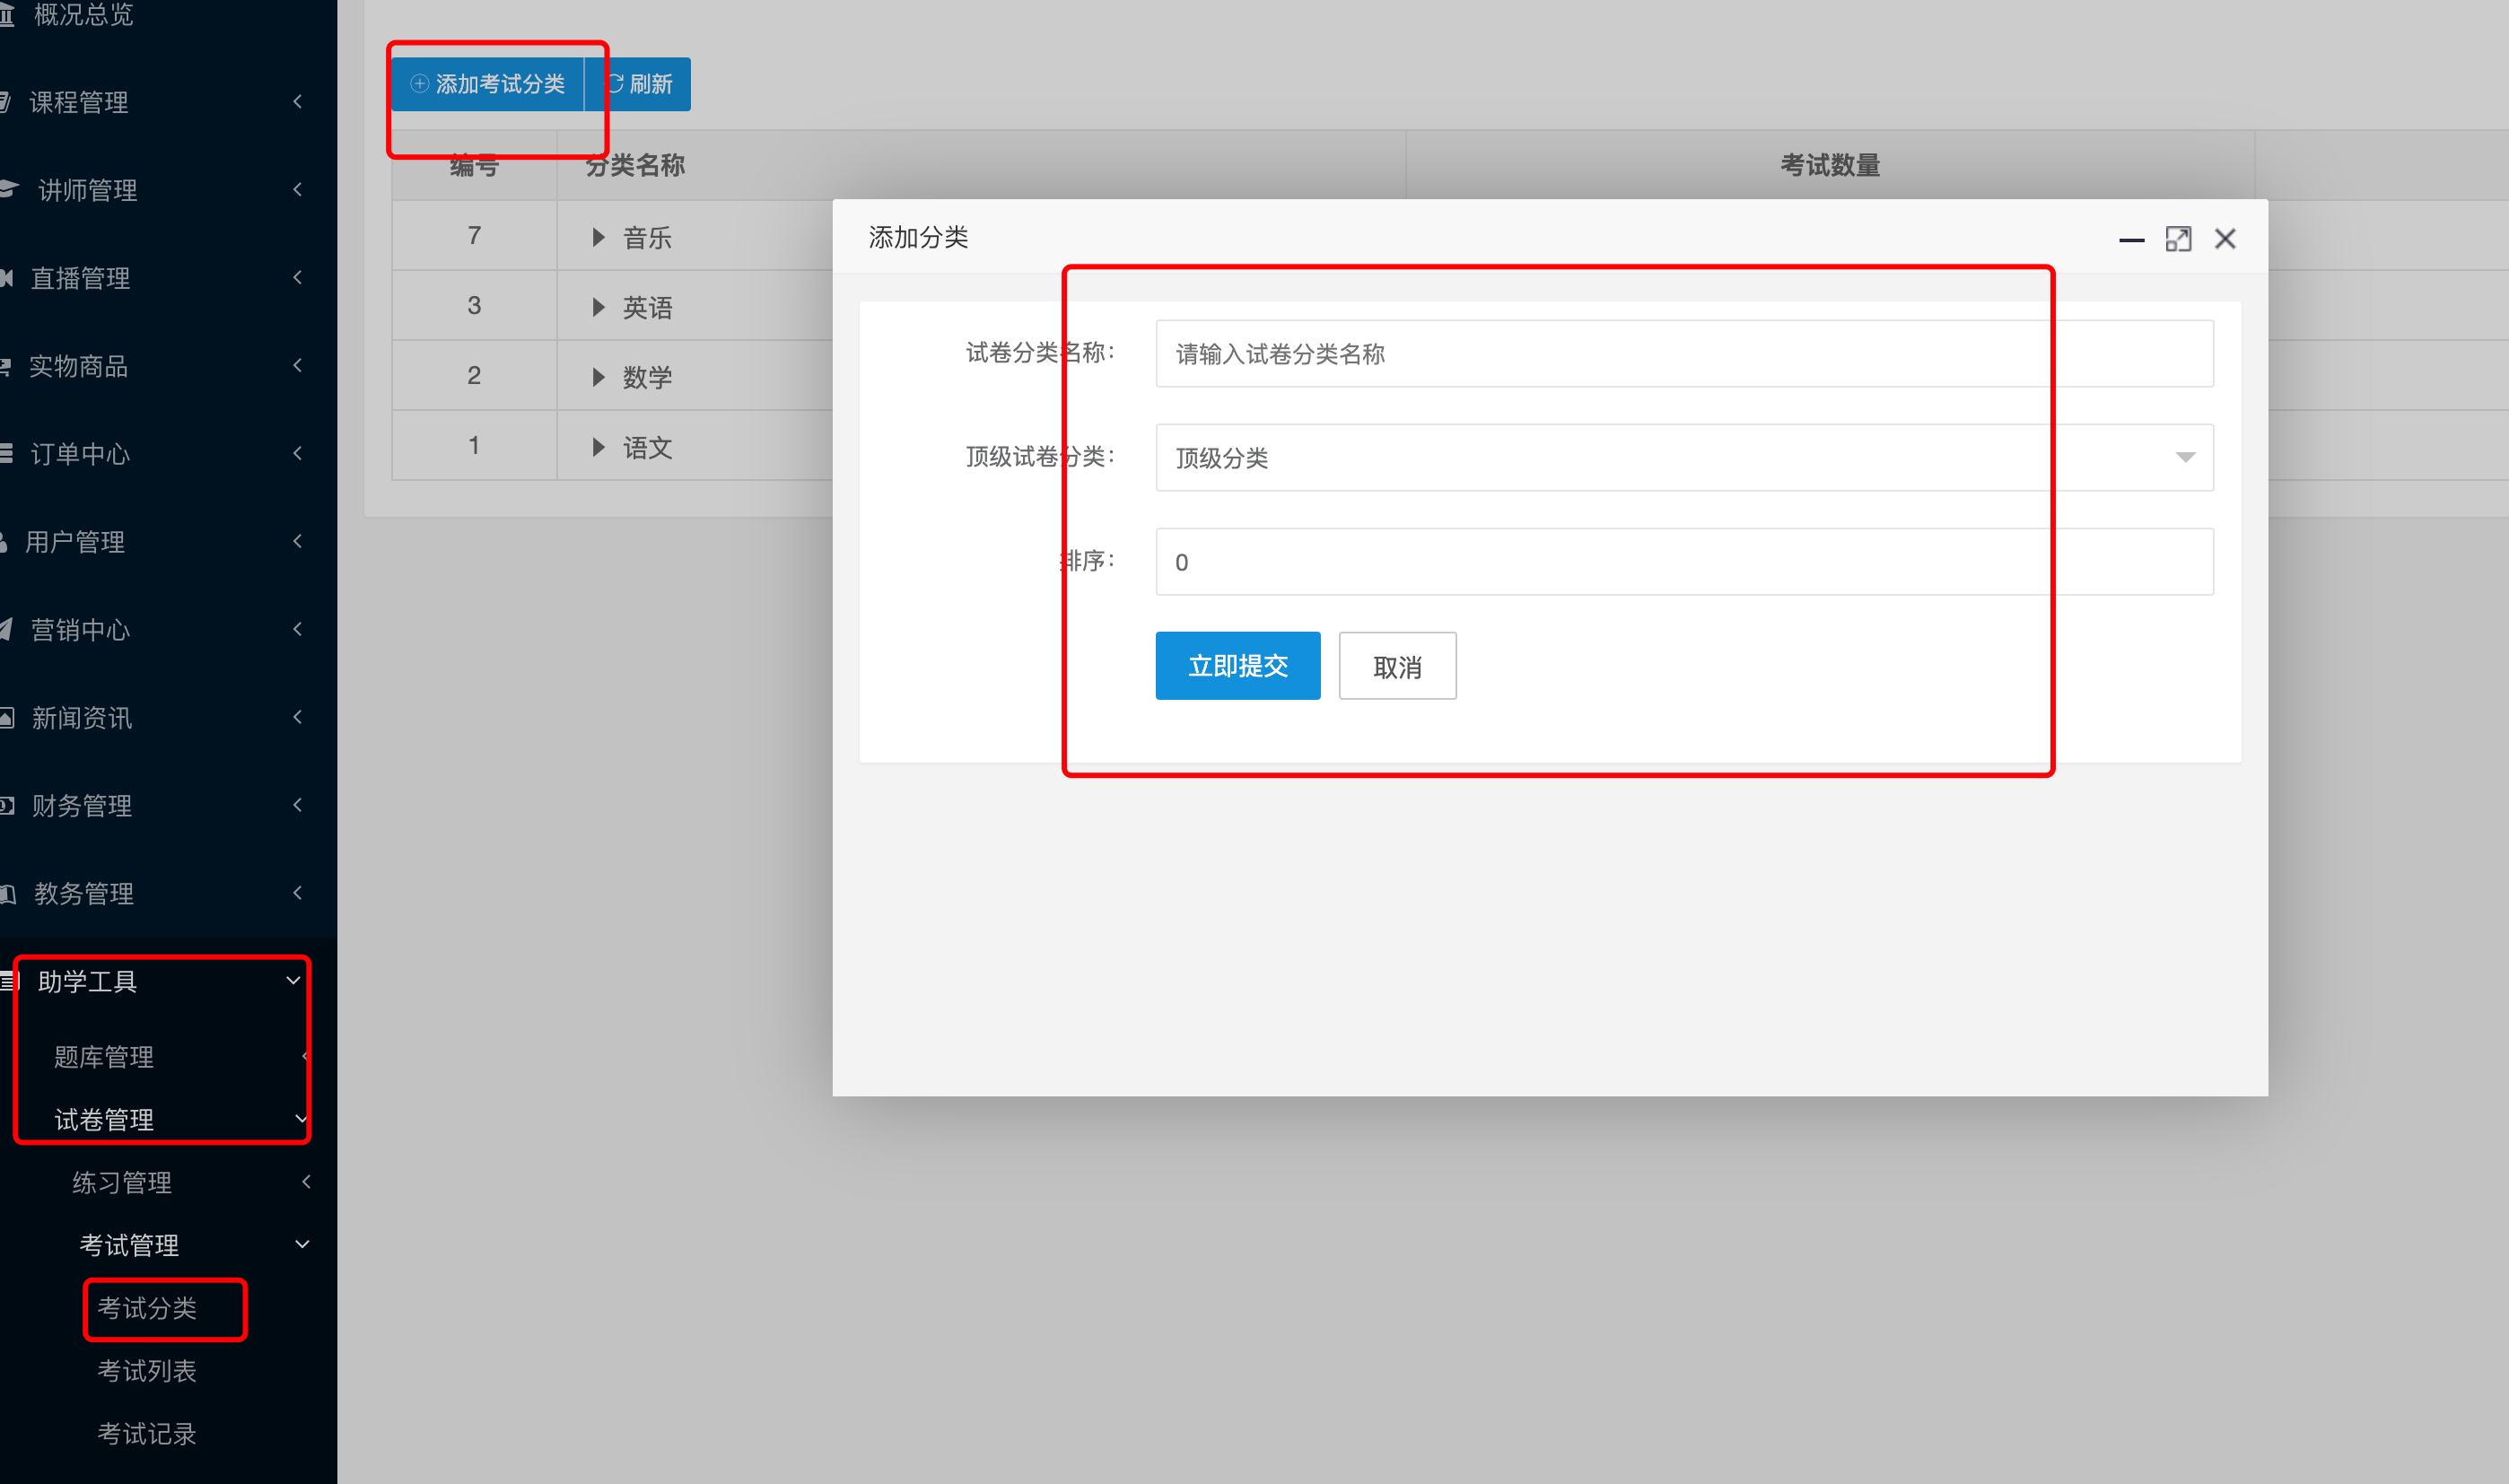Click the 添加考试分类 button
2509x1484 pixels.
(x=487, y=84)
